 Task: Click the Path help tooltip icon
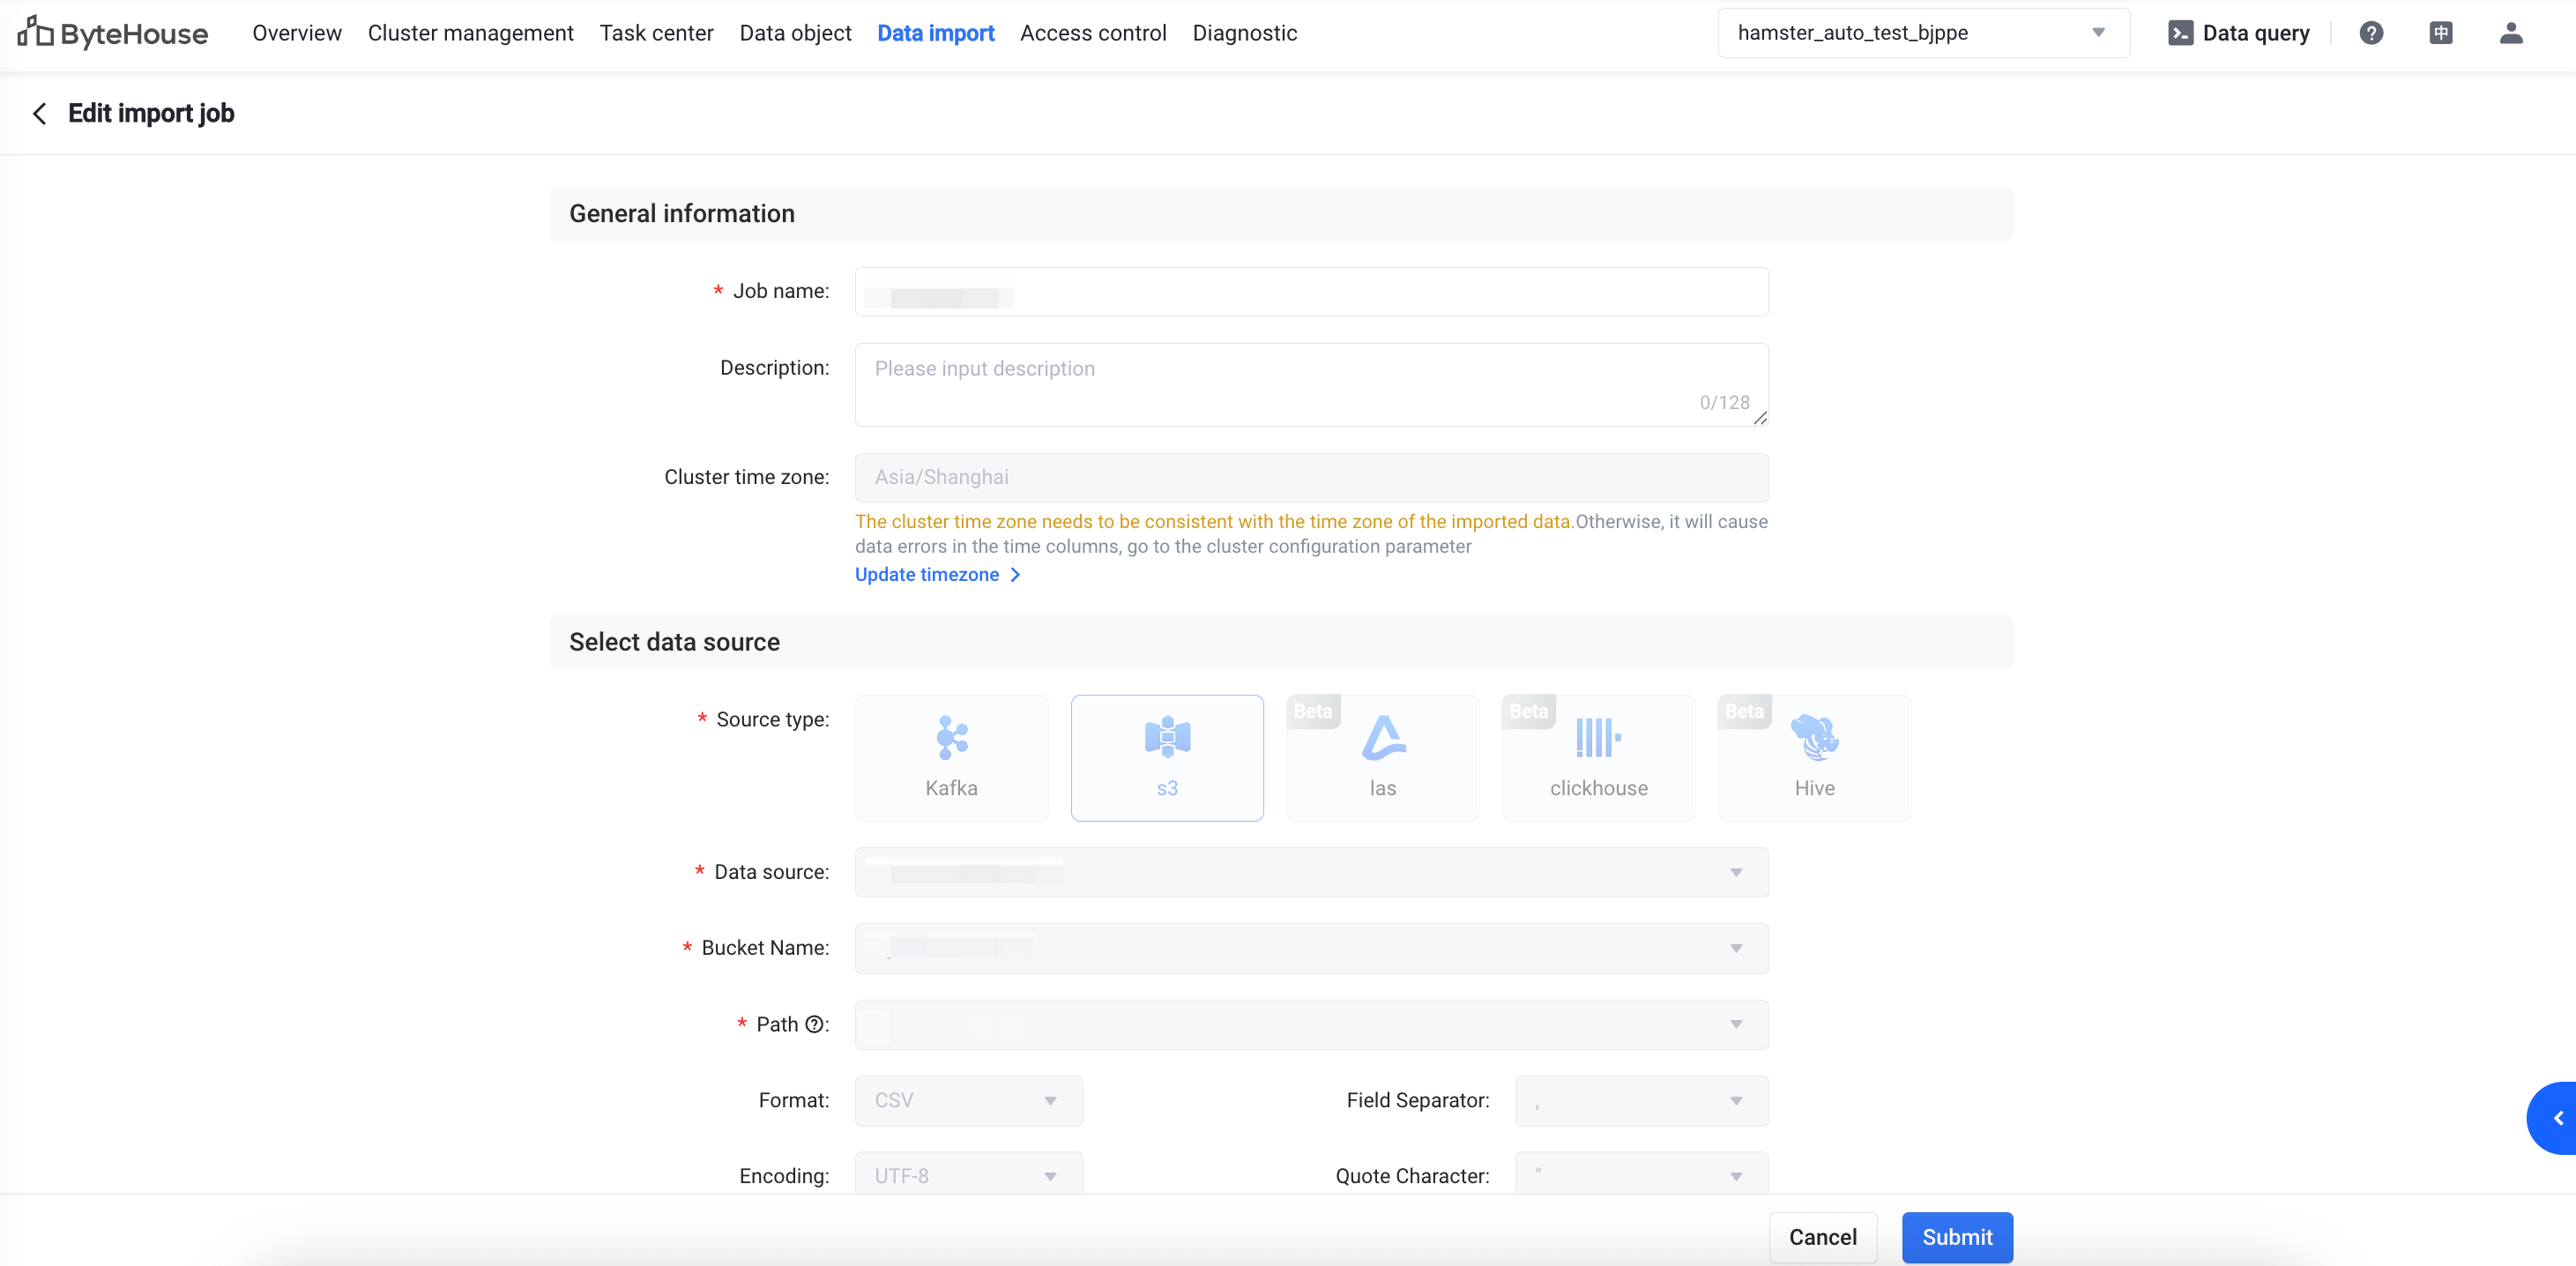pos(814,1024)
